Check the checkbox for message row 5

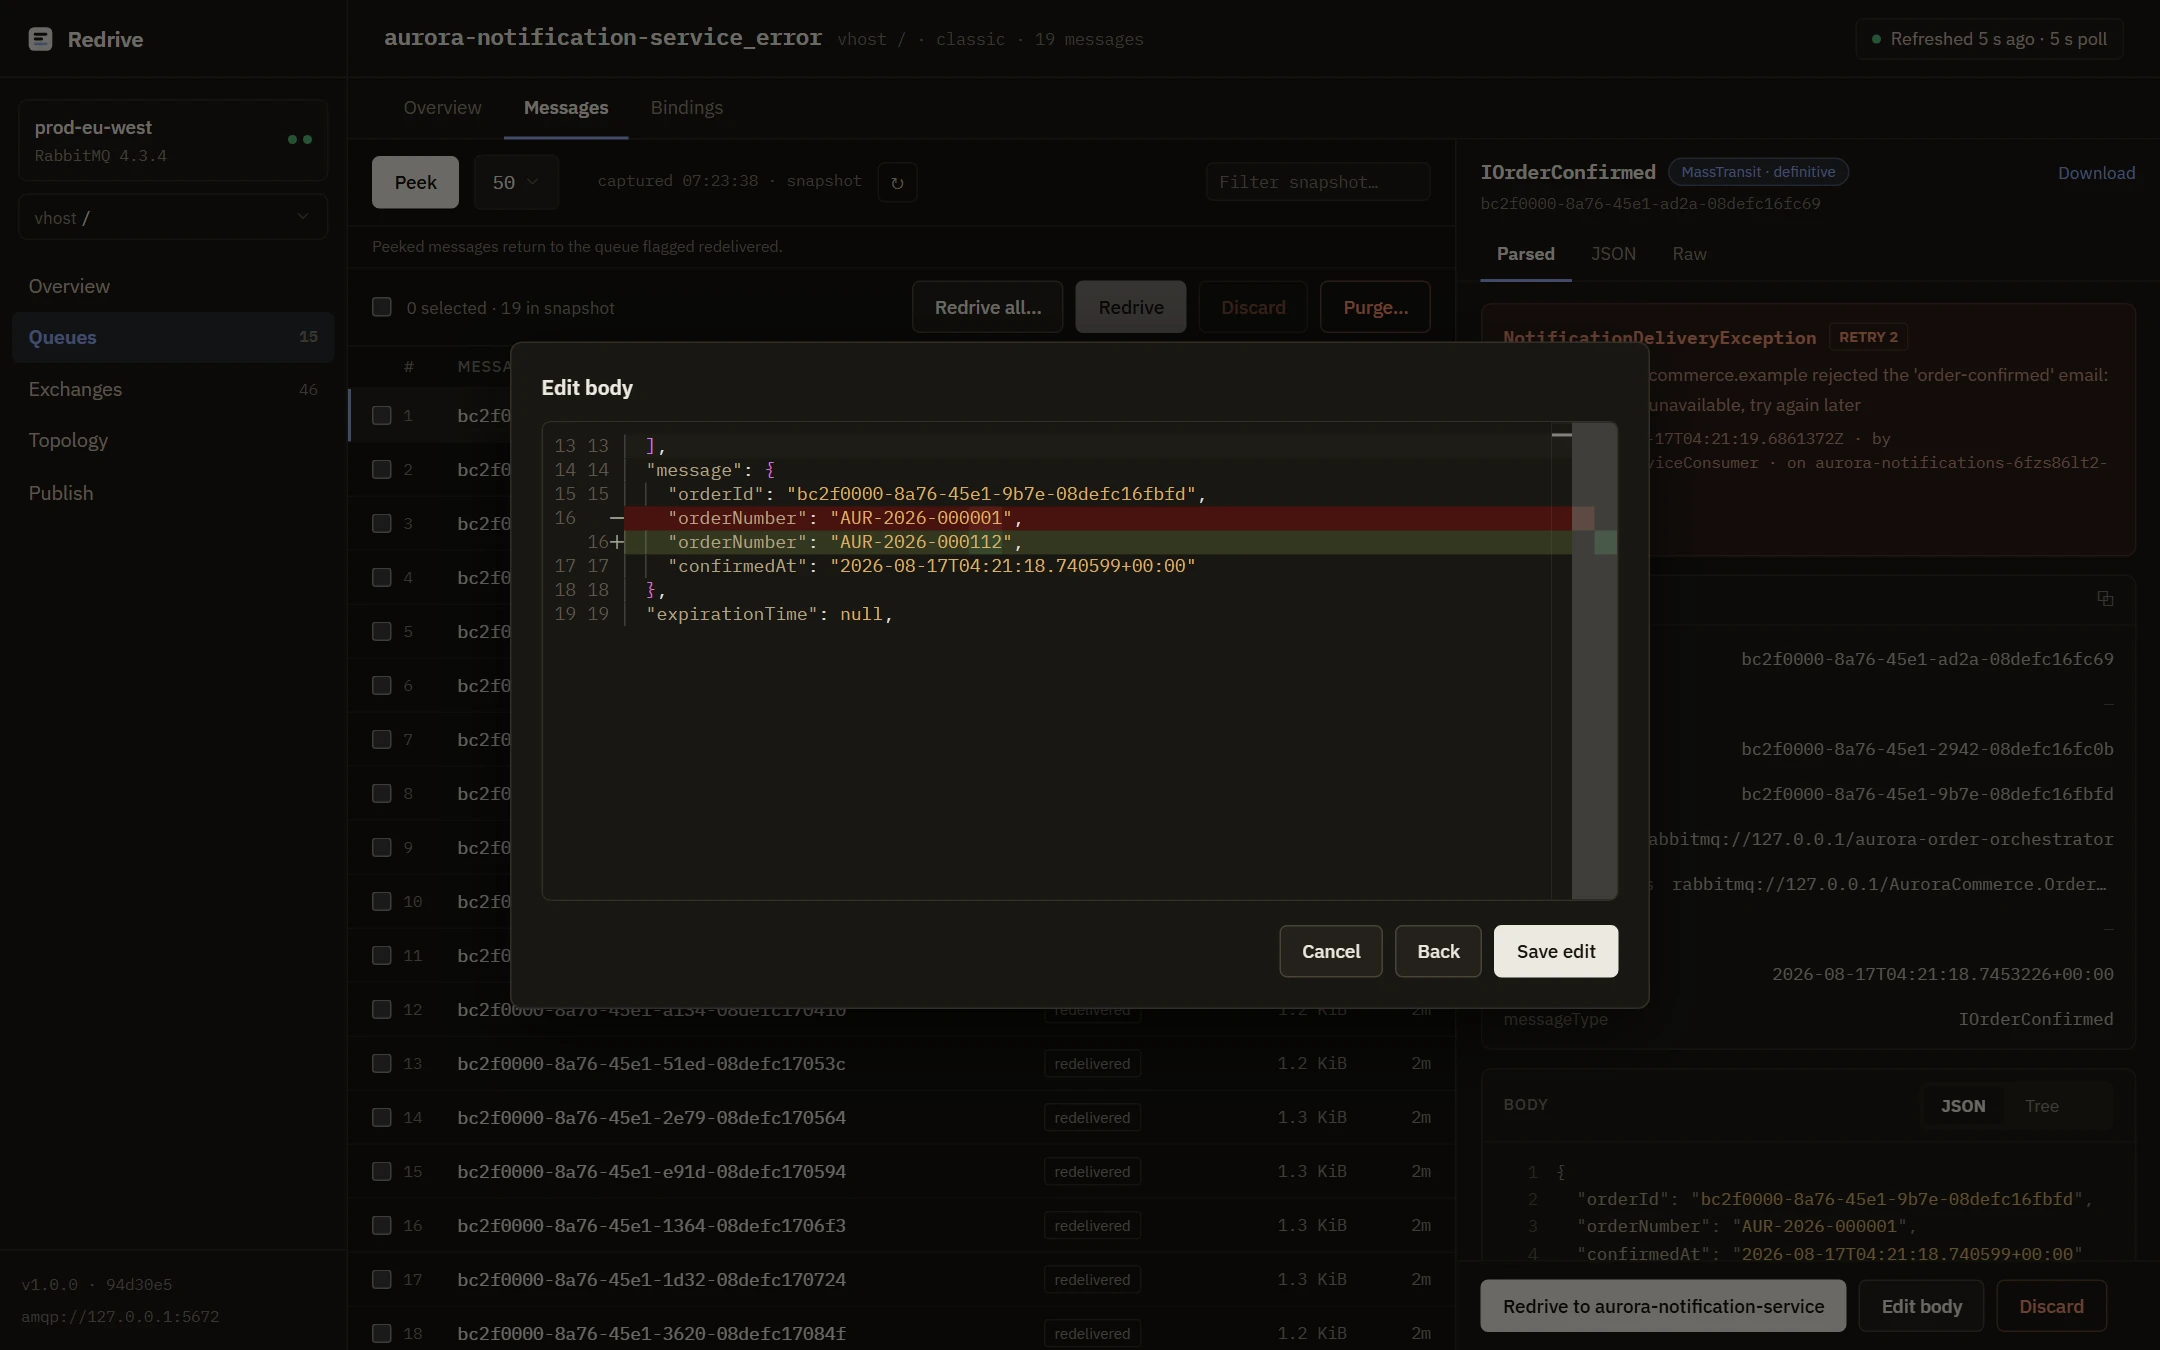[x=382, y=631]
